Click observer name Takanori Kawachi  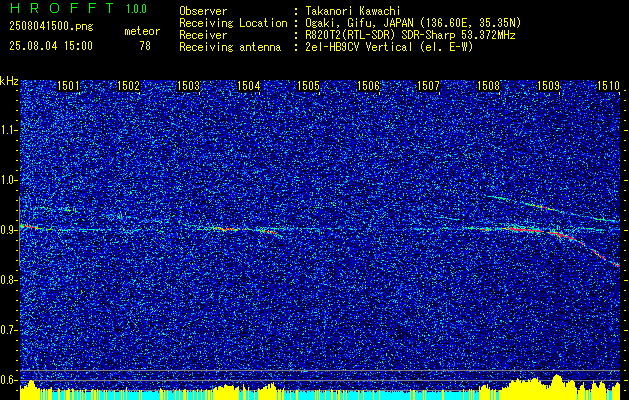point(353,11)
